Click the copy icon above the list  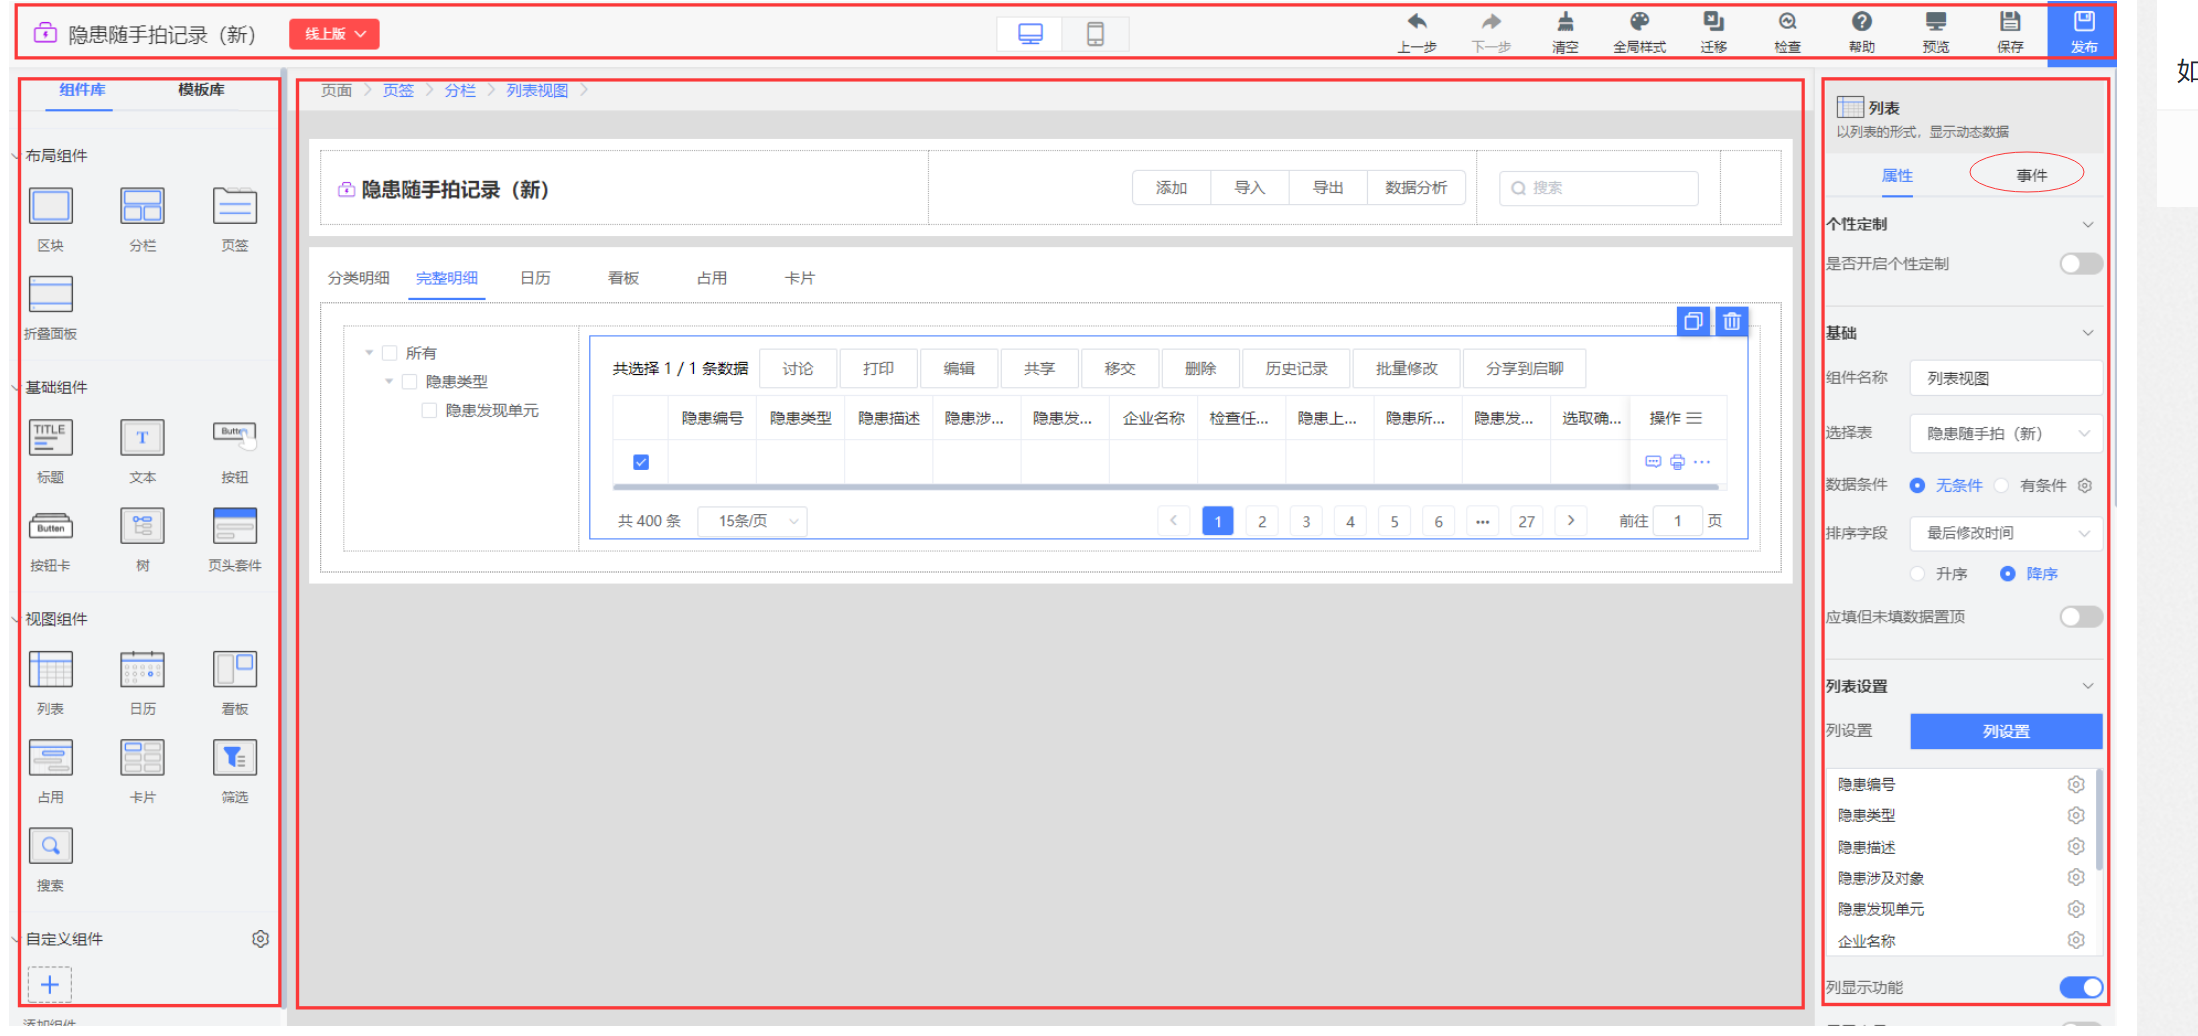(1693, 321)
